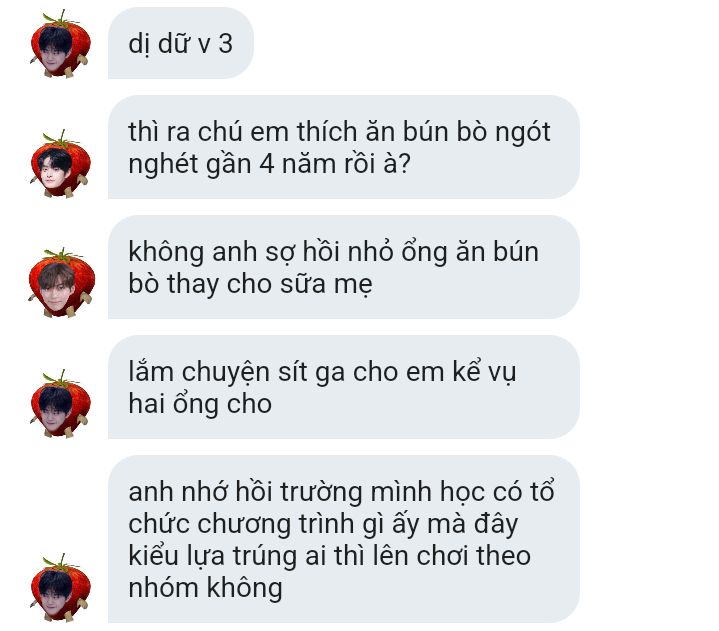The height and width of the screenshot is (631, 719).
Task: Open the avatar next to the "thì ra chú em" message
Action: [x=61, y=164]
